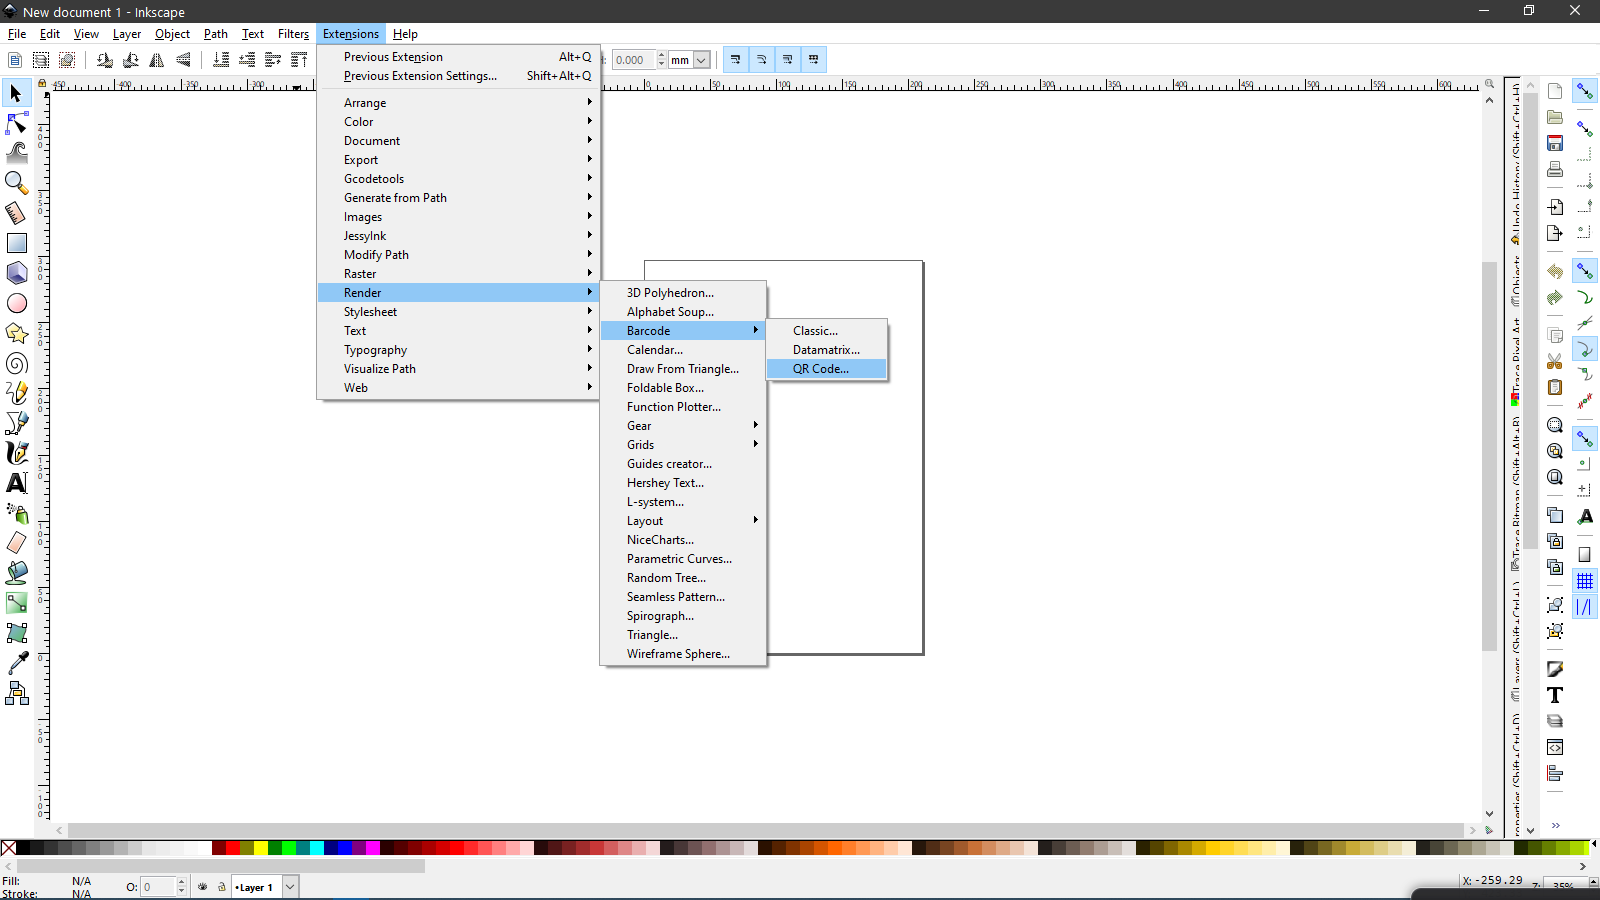Select the Connector tool
The width and height of the screenshot is (1600, 900).
point(16,693)
